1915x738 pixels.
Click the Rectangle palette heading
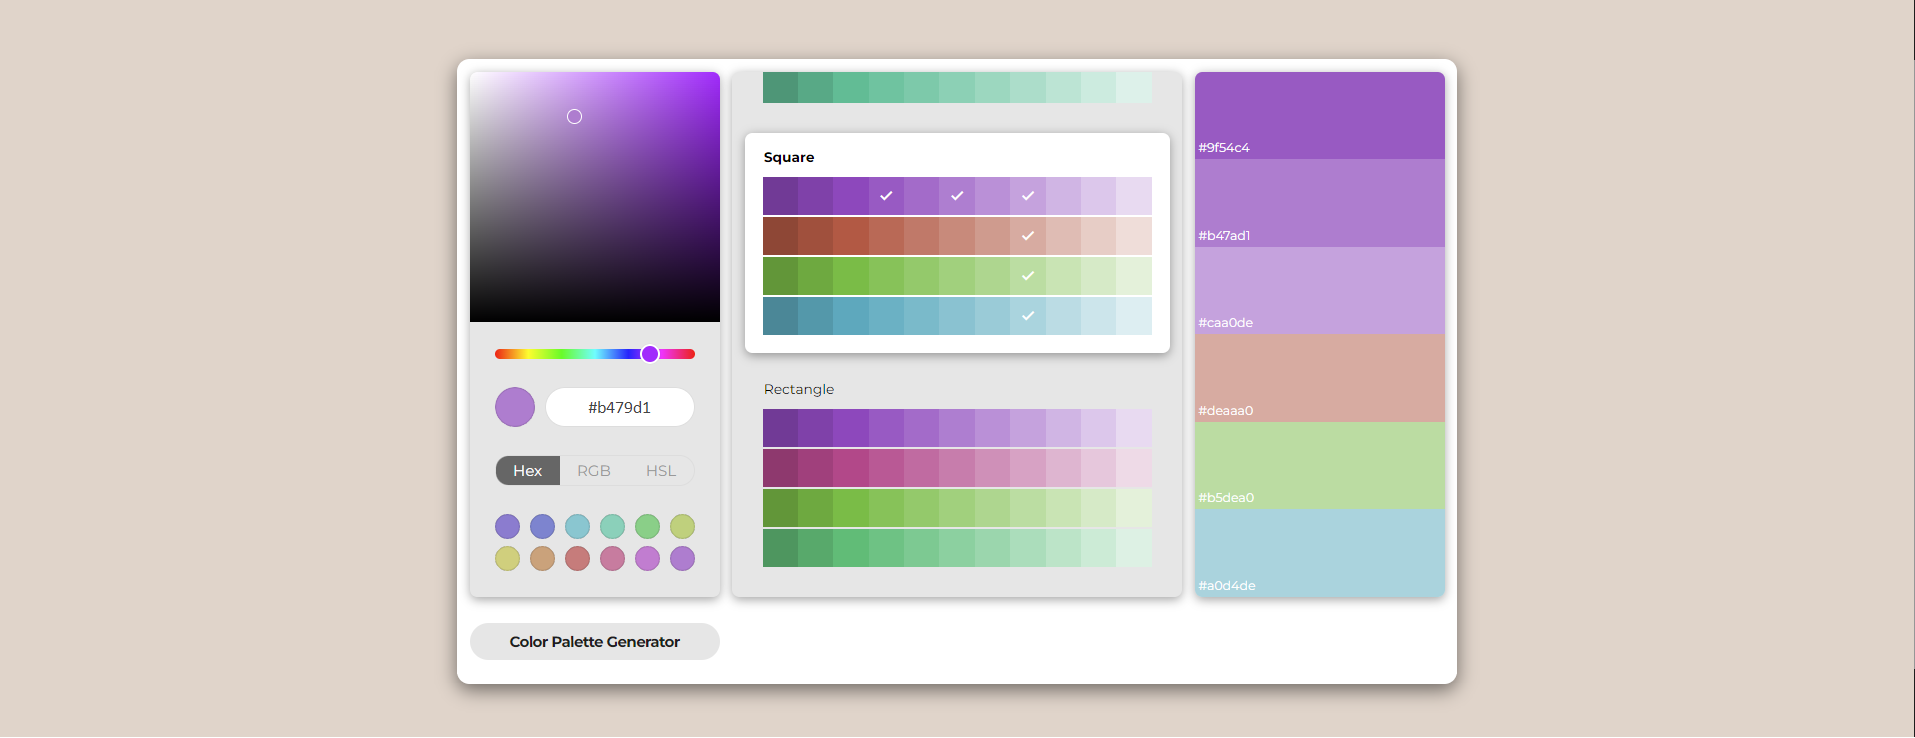point(799,389)
